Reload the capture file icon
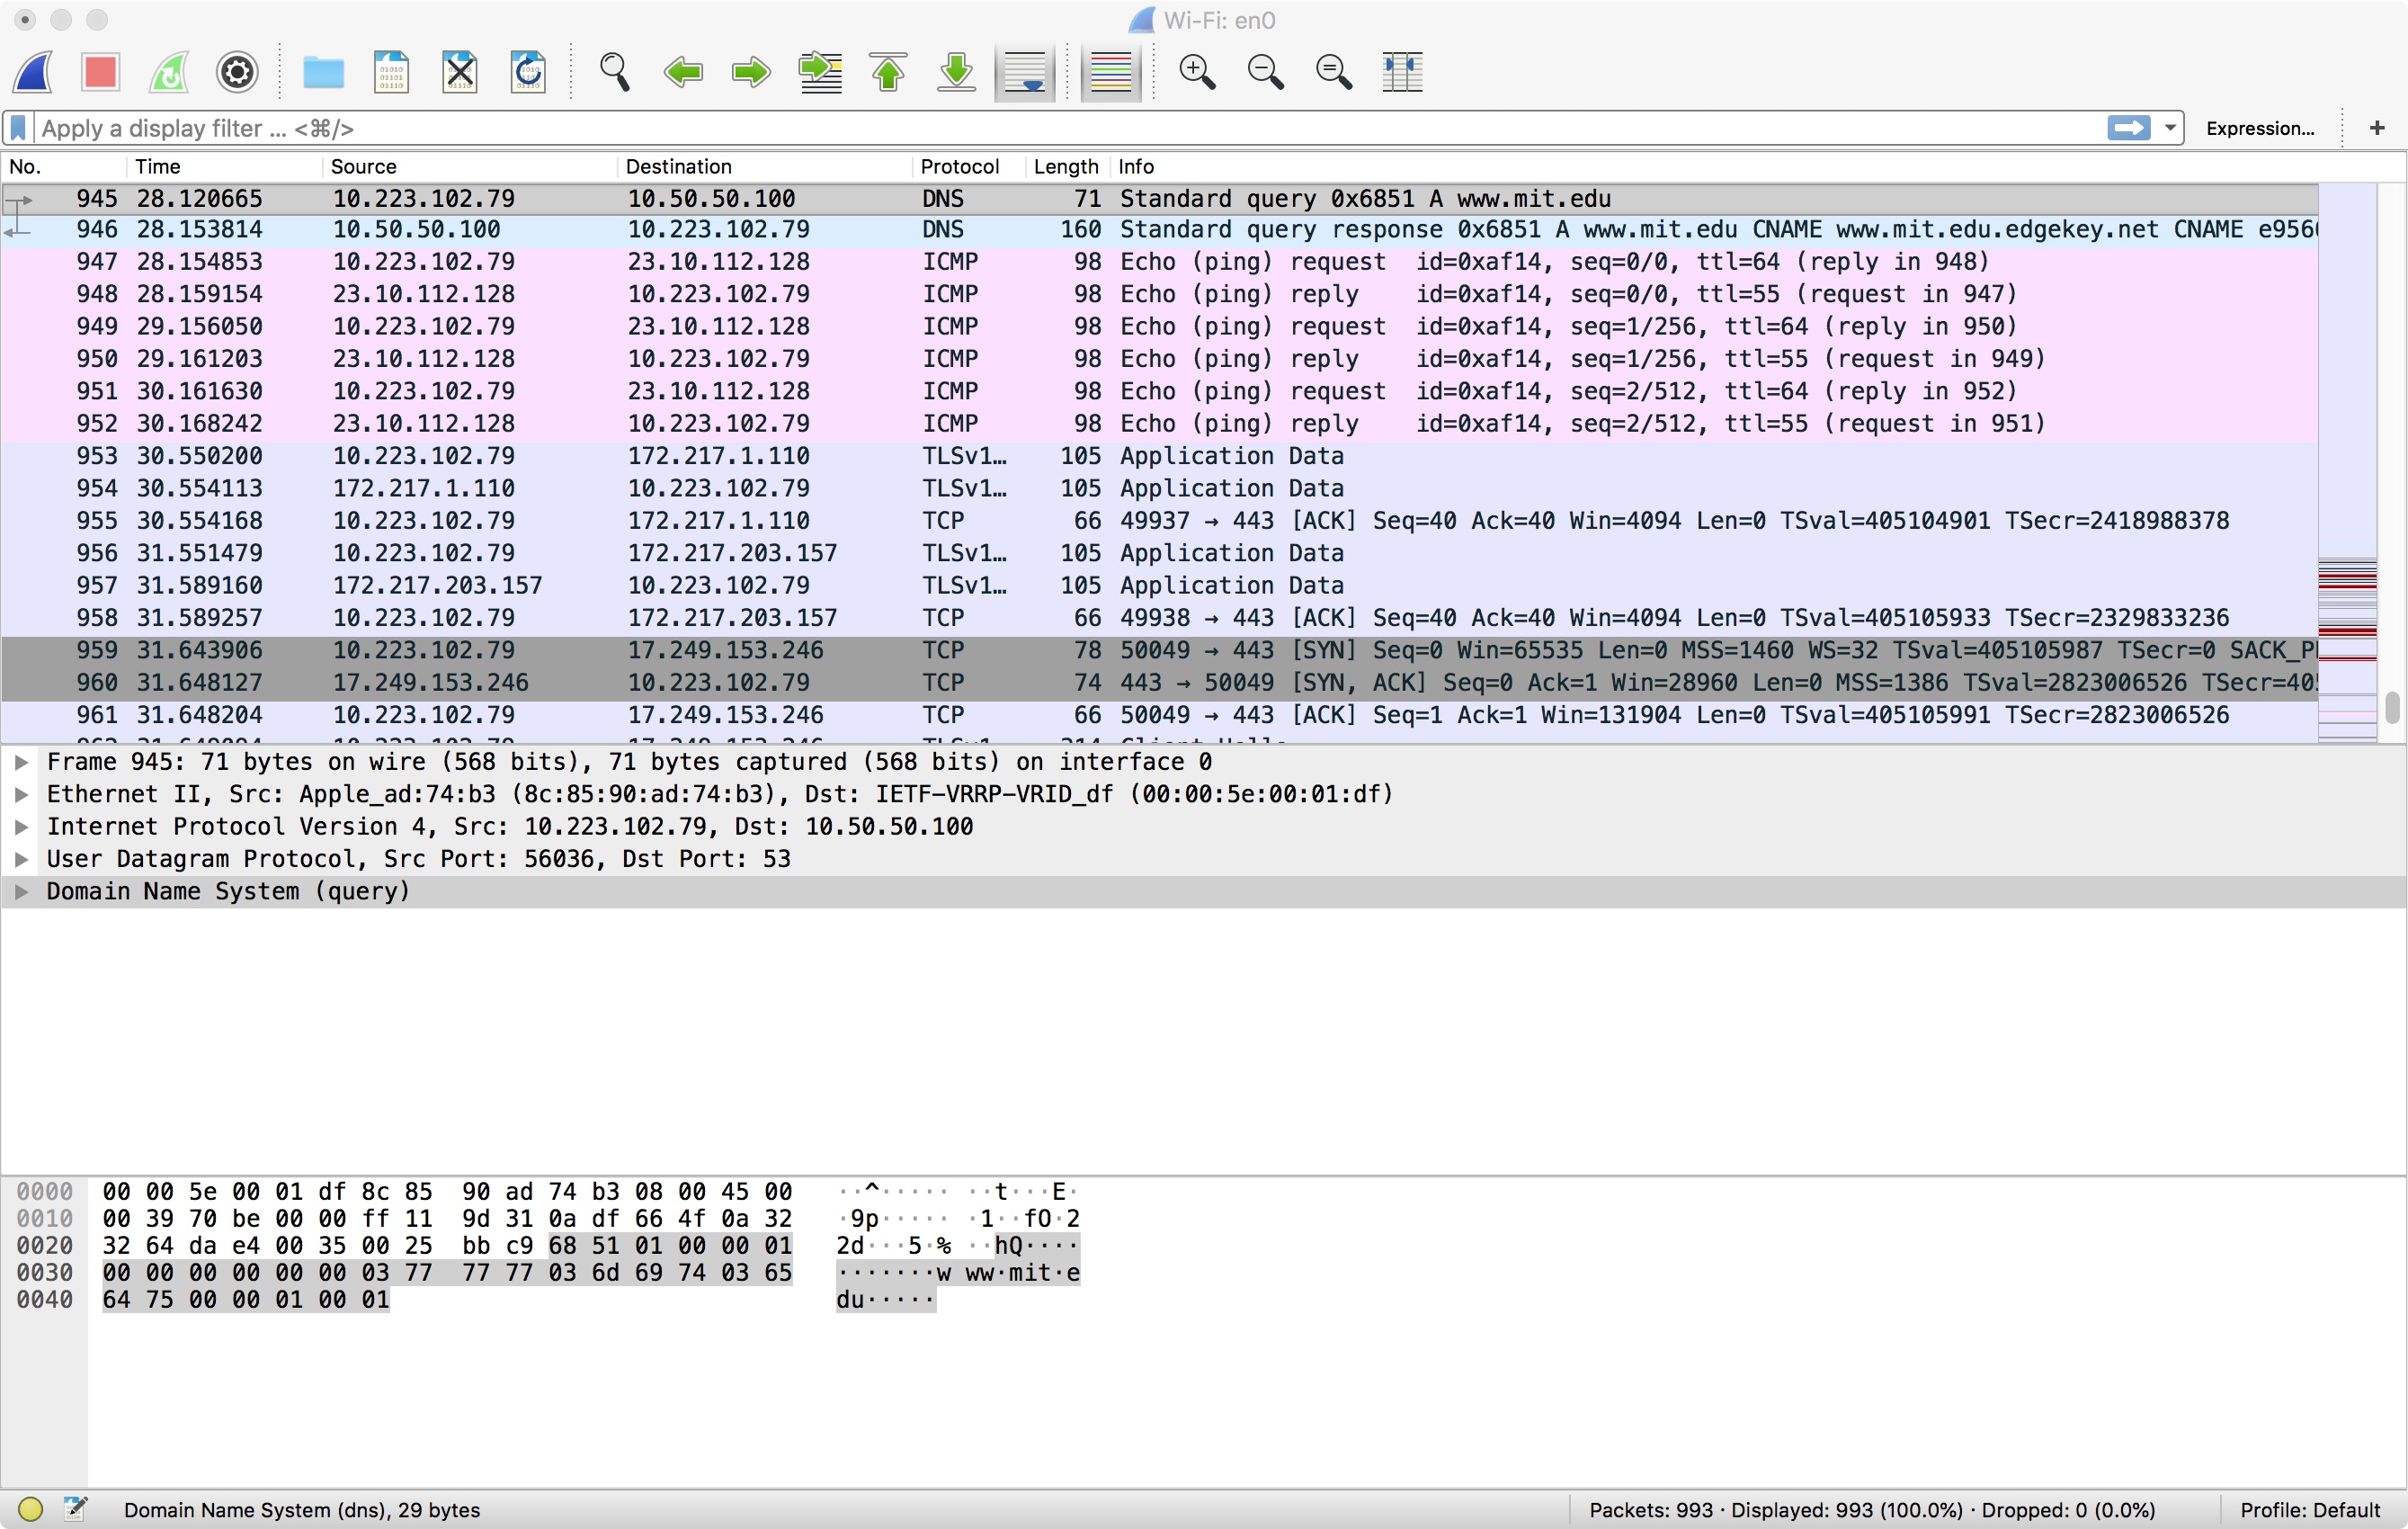The image size is (2408, 1529). click(528, 72)
